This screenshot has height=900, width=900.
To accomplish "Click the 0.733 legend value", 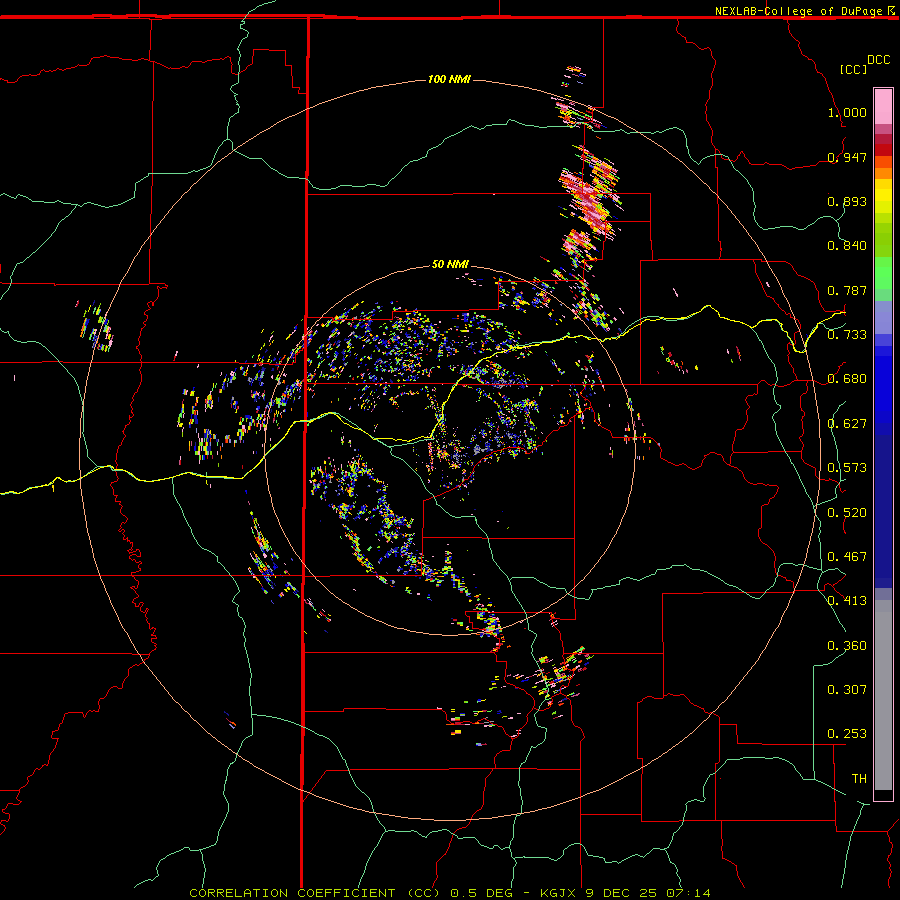I will [847, 335].
